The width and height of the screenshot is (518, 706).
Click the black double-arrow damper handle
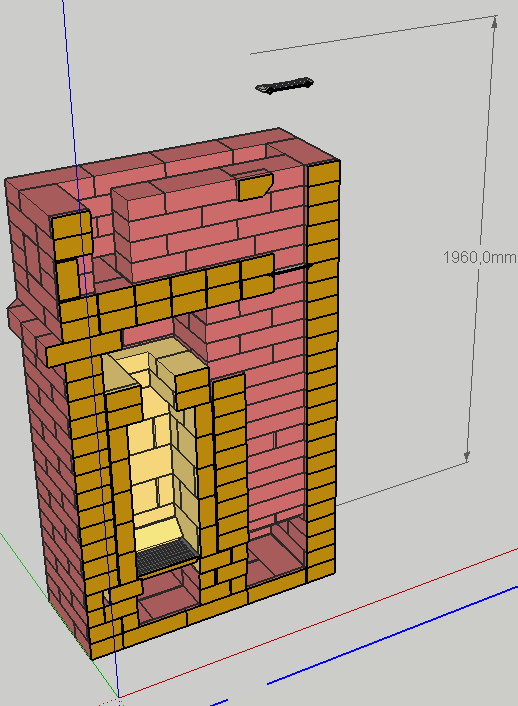pyautogui.click(x=291, y=270)
